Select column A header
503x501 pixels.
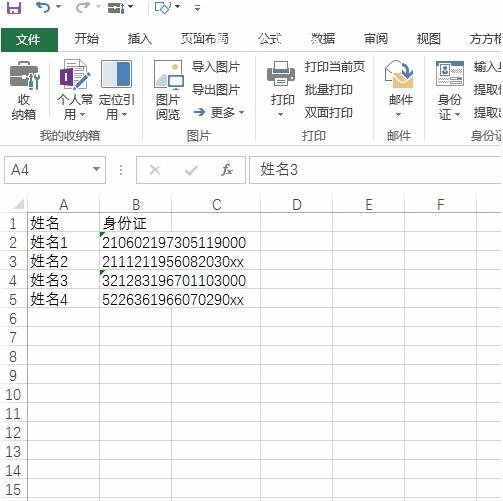point(63,204)
